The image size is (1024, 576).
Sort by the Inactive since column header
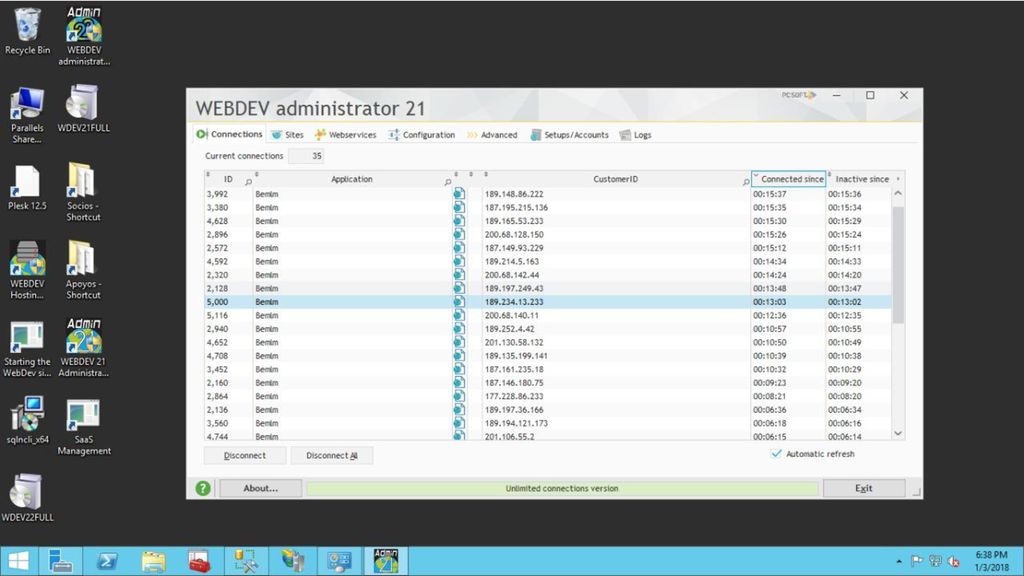click(x=862, y=179)
